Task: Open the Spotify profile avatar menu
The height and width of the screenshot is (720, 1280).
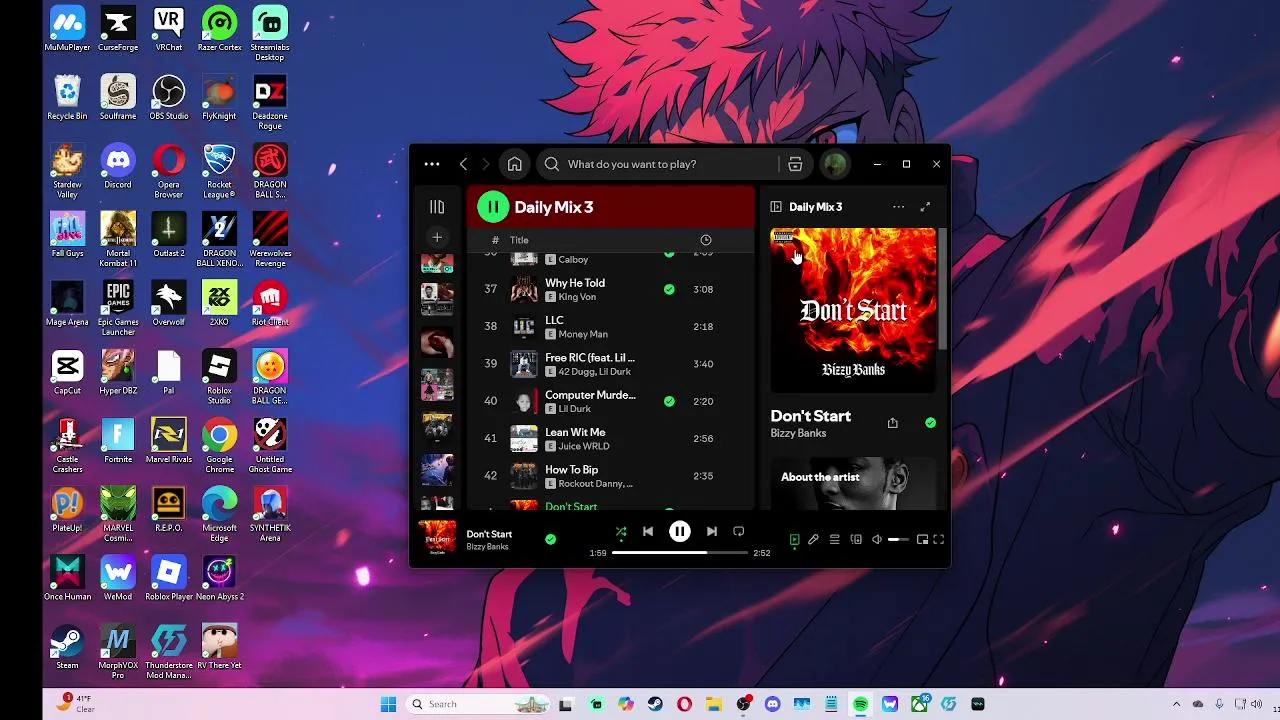Action: [835, 164]
